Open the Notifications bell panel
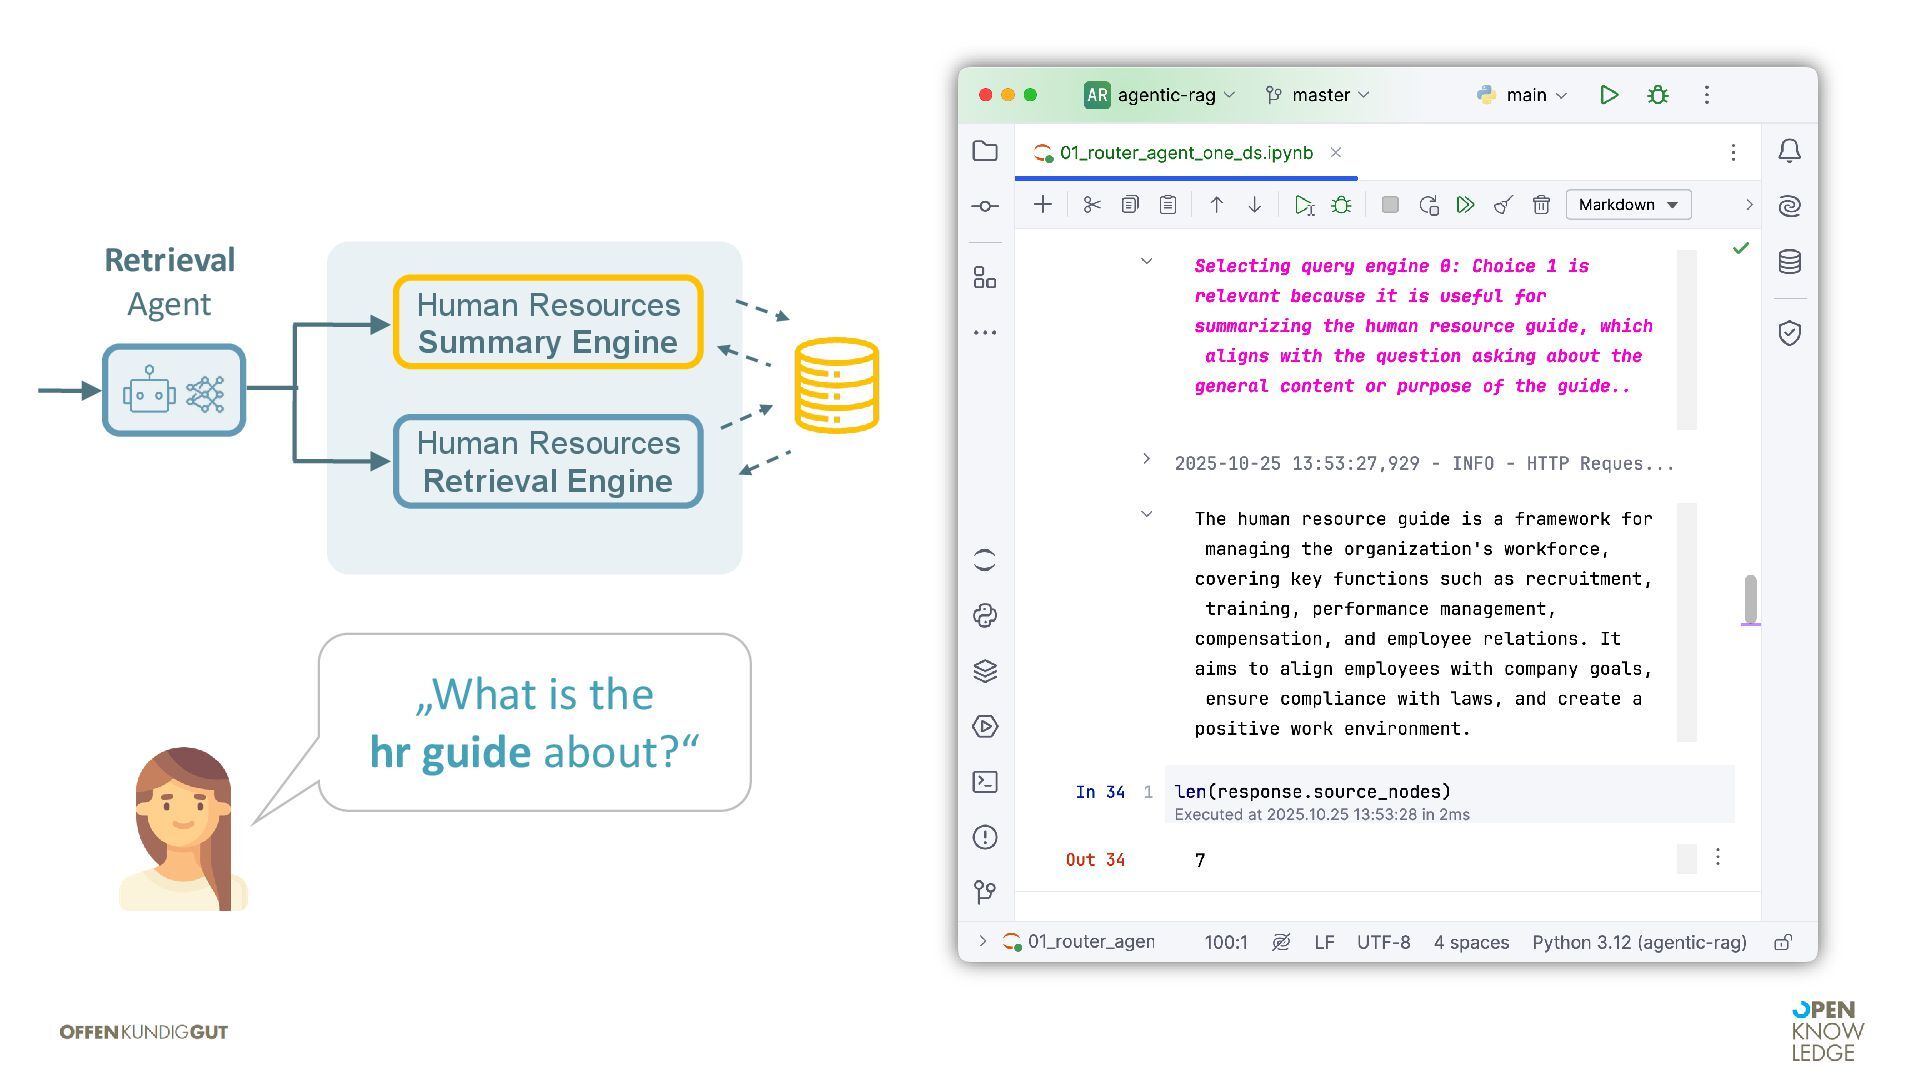The width and height of the screenshot is (1920, 1080). [x=1789, y=151]
